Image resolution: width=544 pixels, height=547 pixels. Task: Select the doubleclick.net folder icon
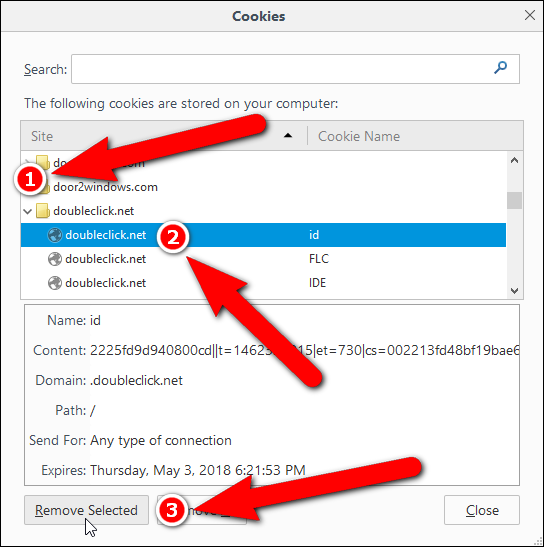pos(43,211)
